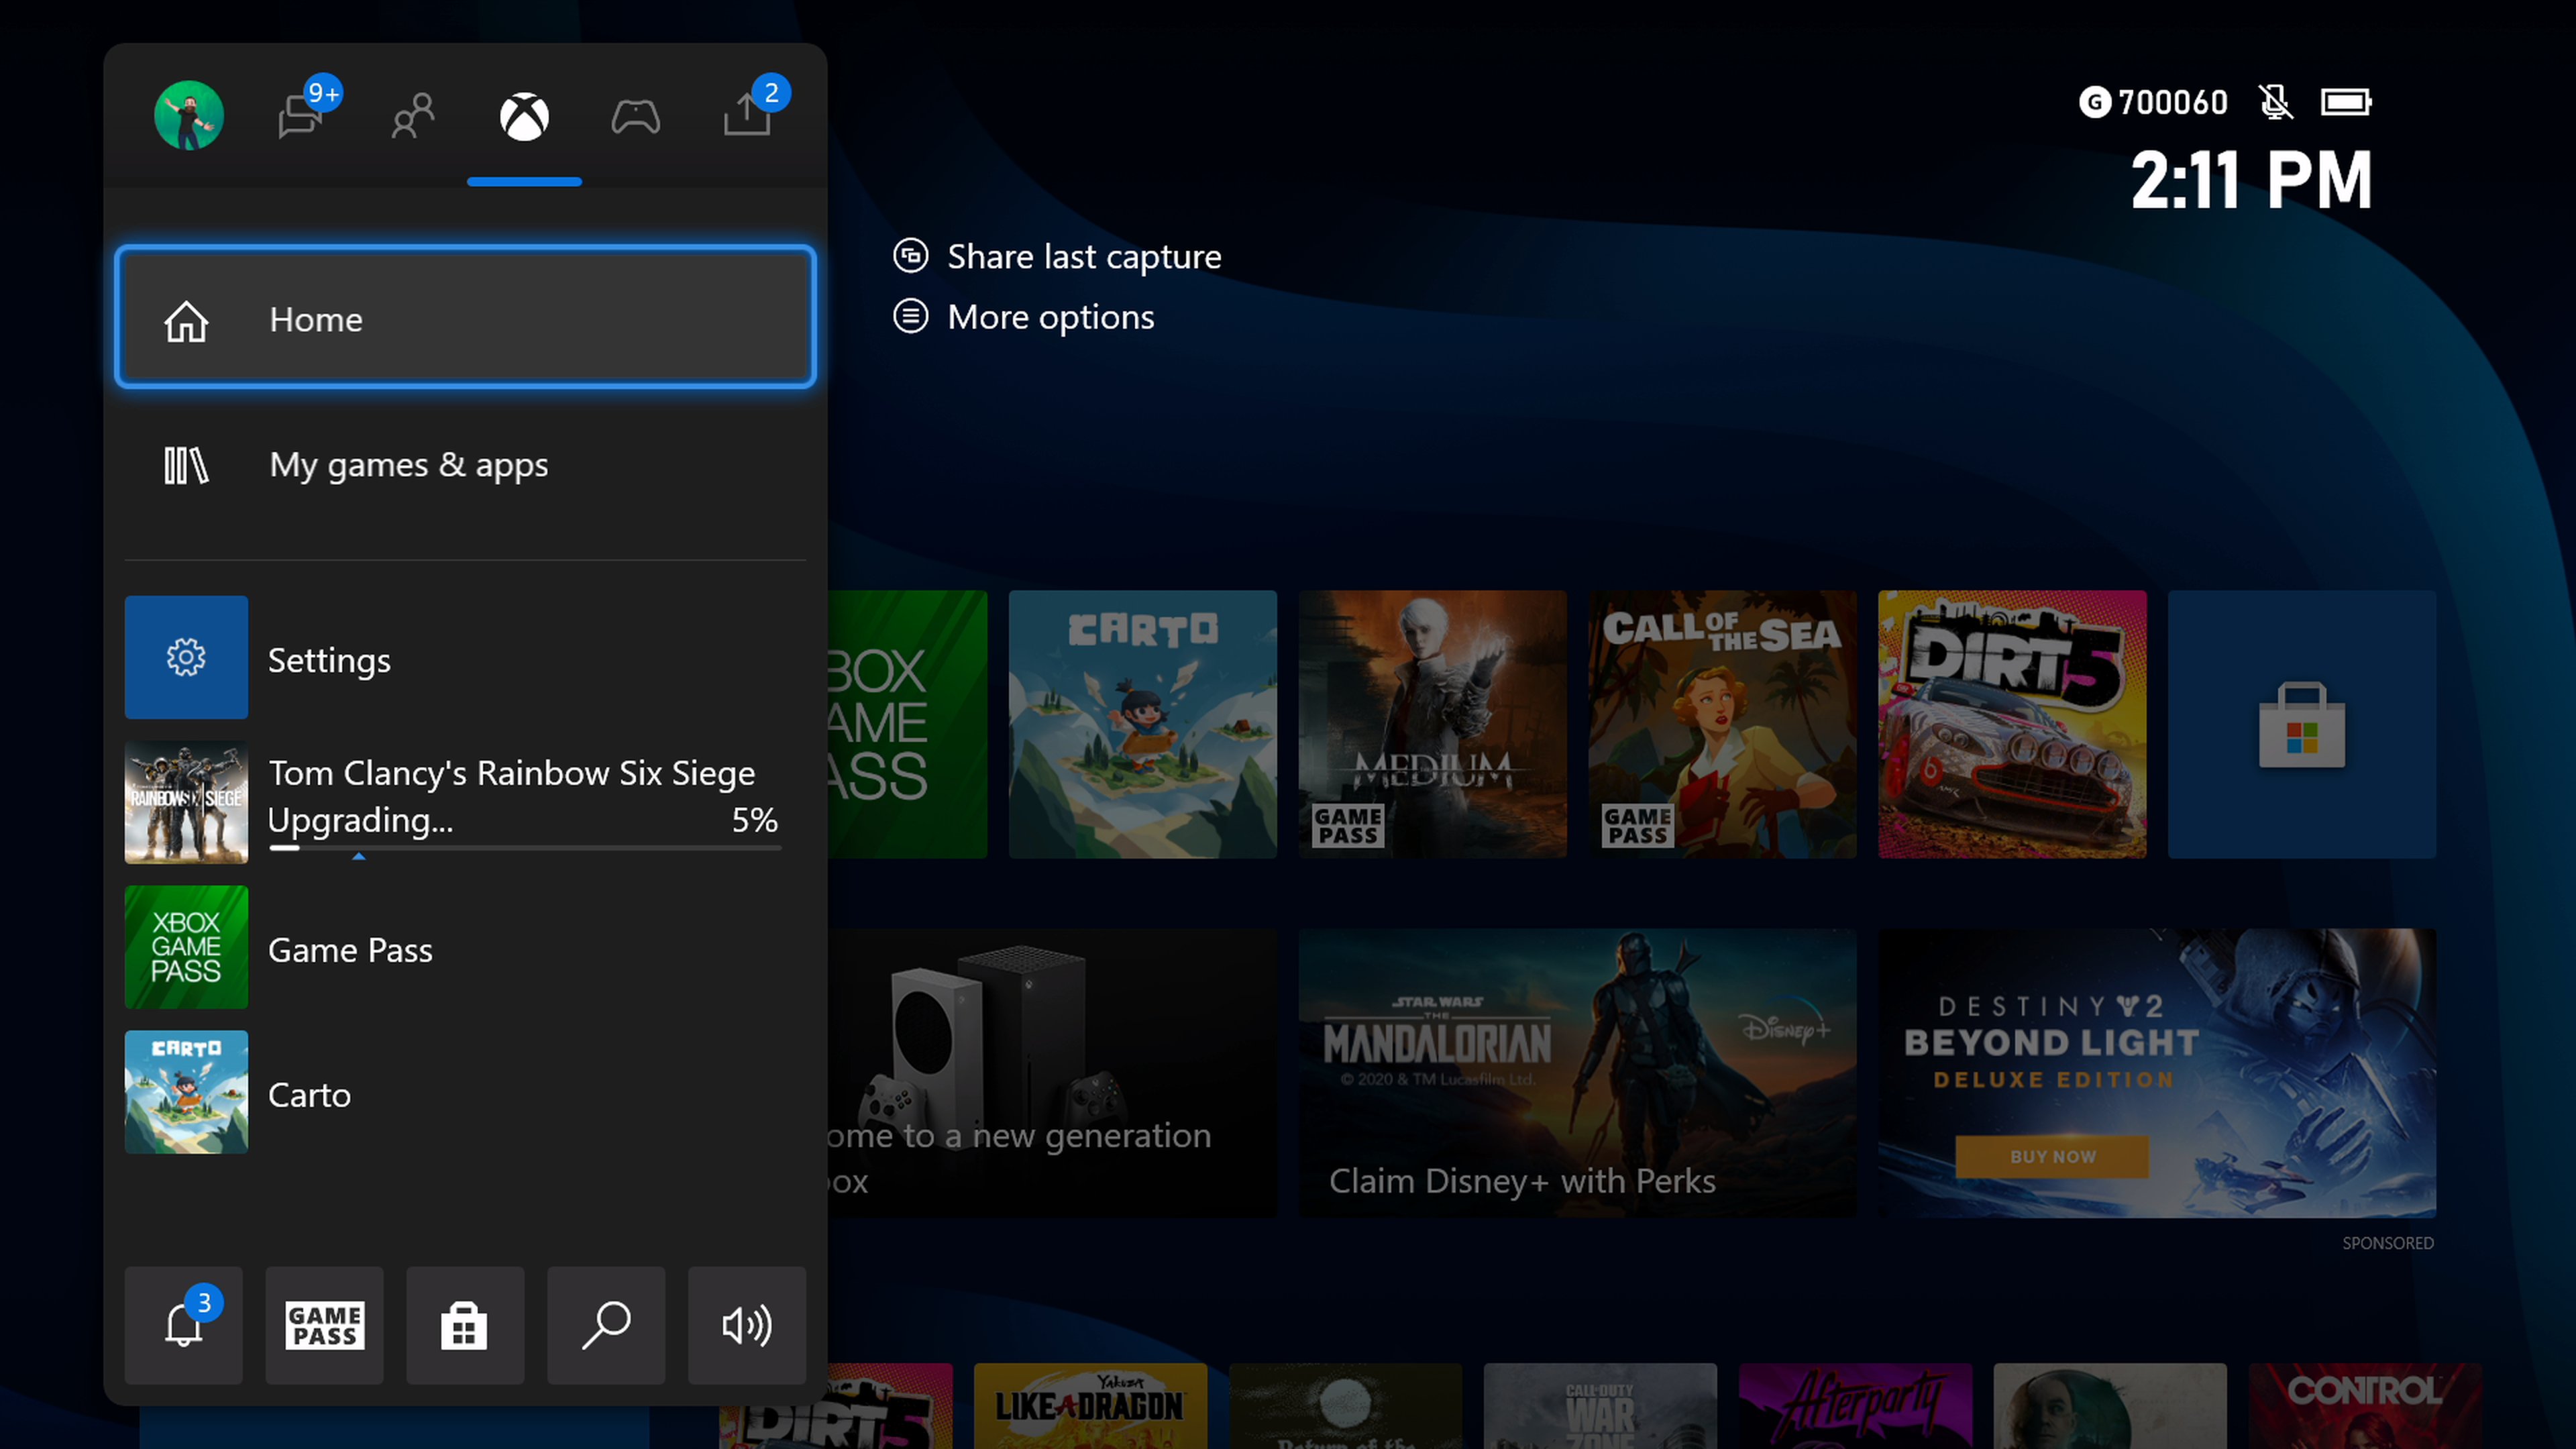The width and height of the screenshot is (2576, 1449).
Task: Launch Carto from the guide list
Action: (x=466, y=1092)
